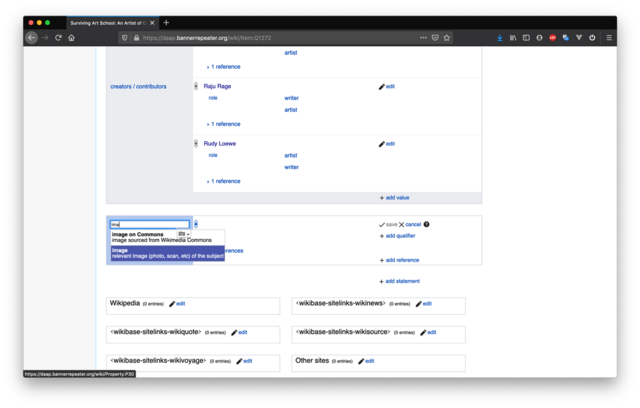Toggle the rank selector beside Raju Rage
The width and height of the screenshot is (640, 408).
(196, 87)
